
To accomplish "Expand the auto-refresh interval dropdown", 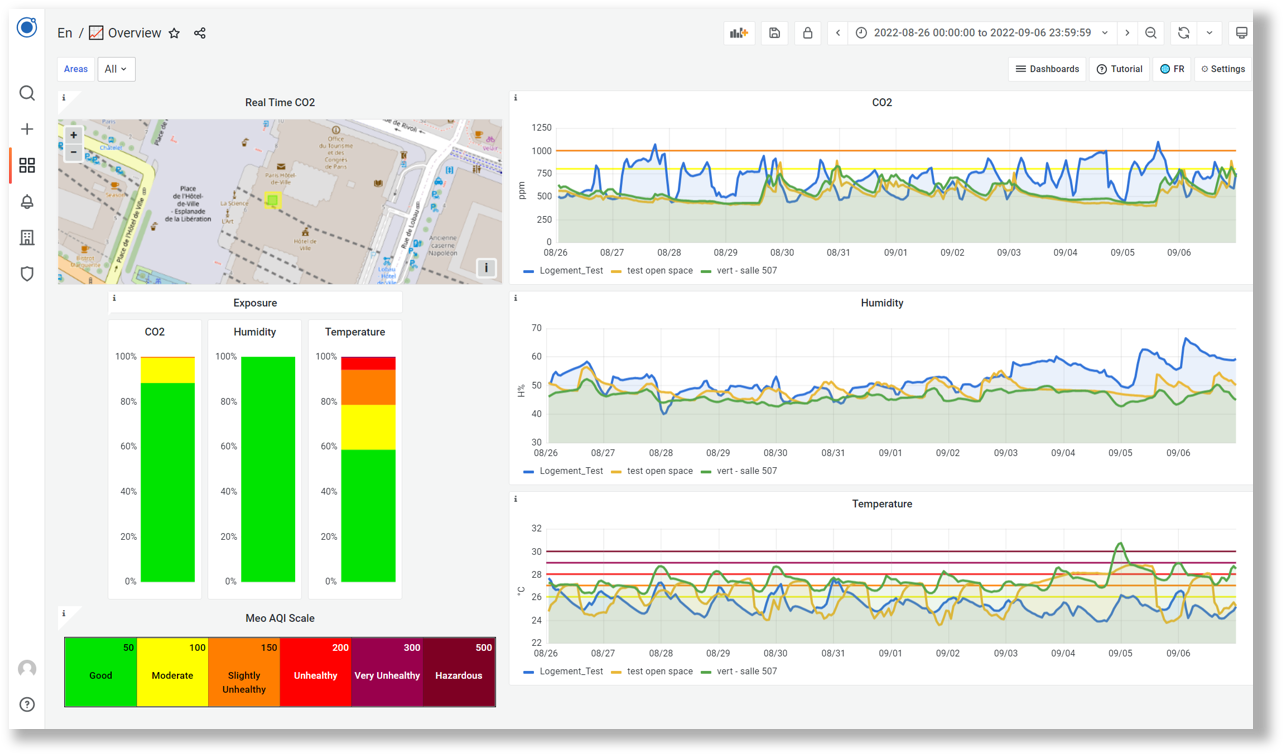I will pyautogui.click(x=1211, y=32).
